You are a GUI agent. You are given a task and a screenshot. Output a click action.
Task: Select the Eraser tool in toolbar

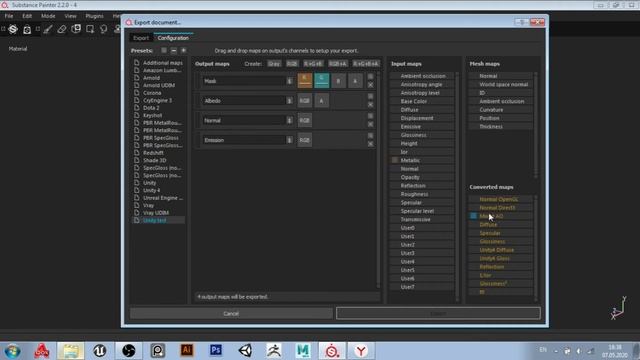click(62, 29)
